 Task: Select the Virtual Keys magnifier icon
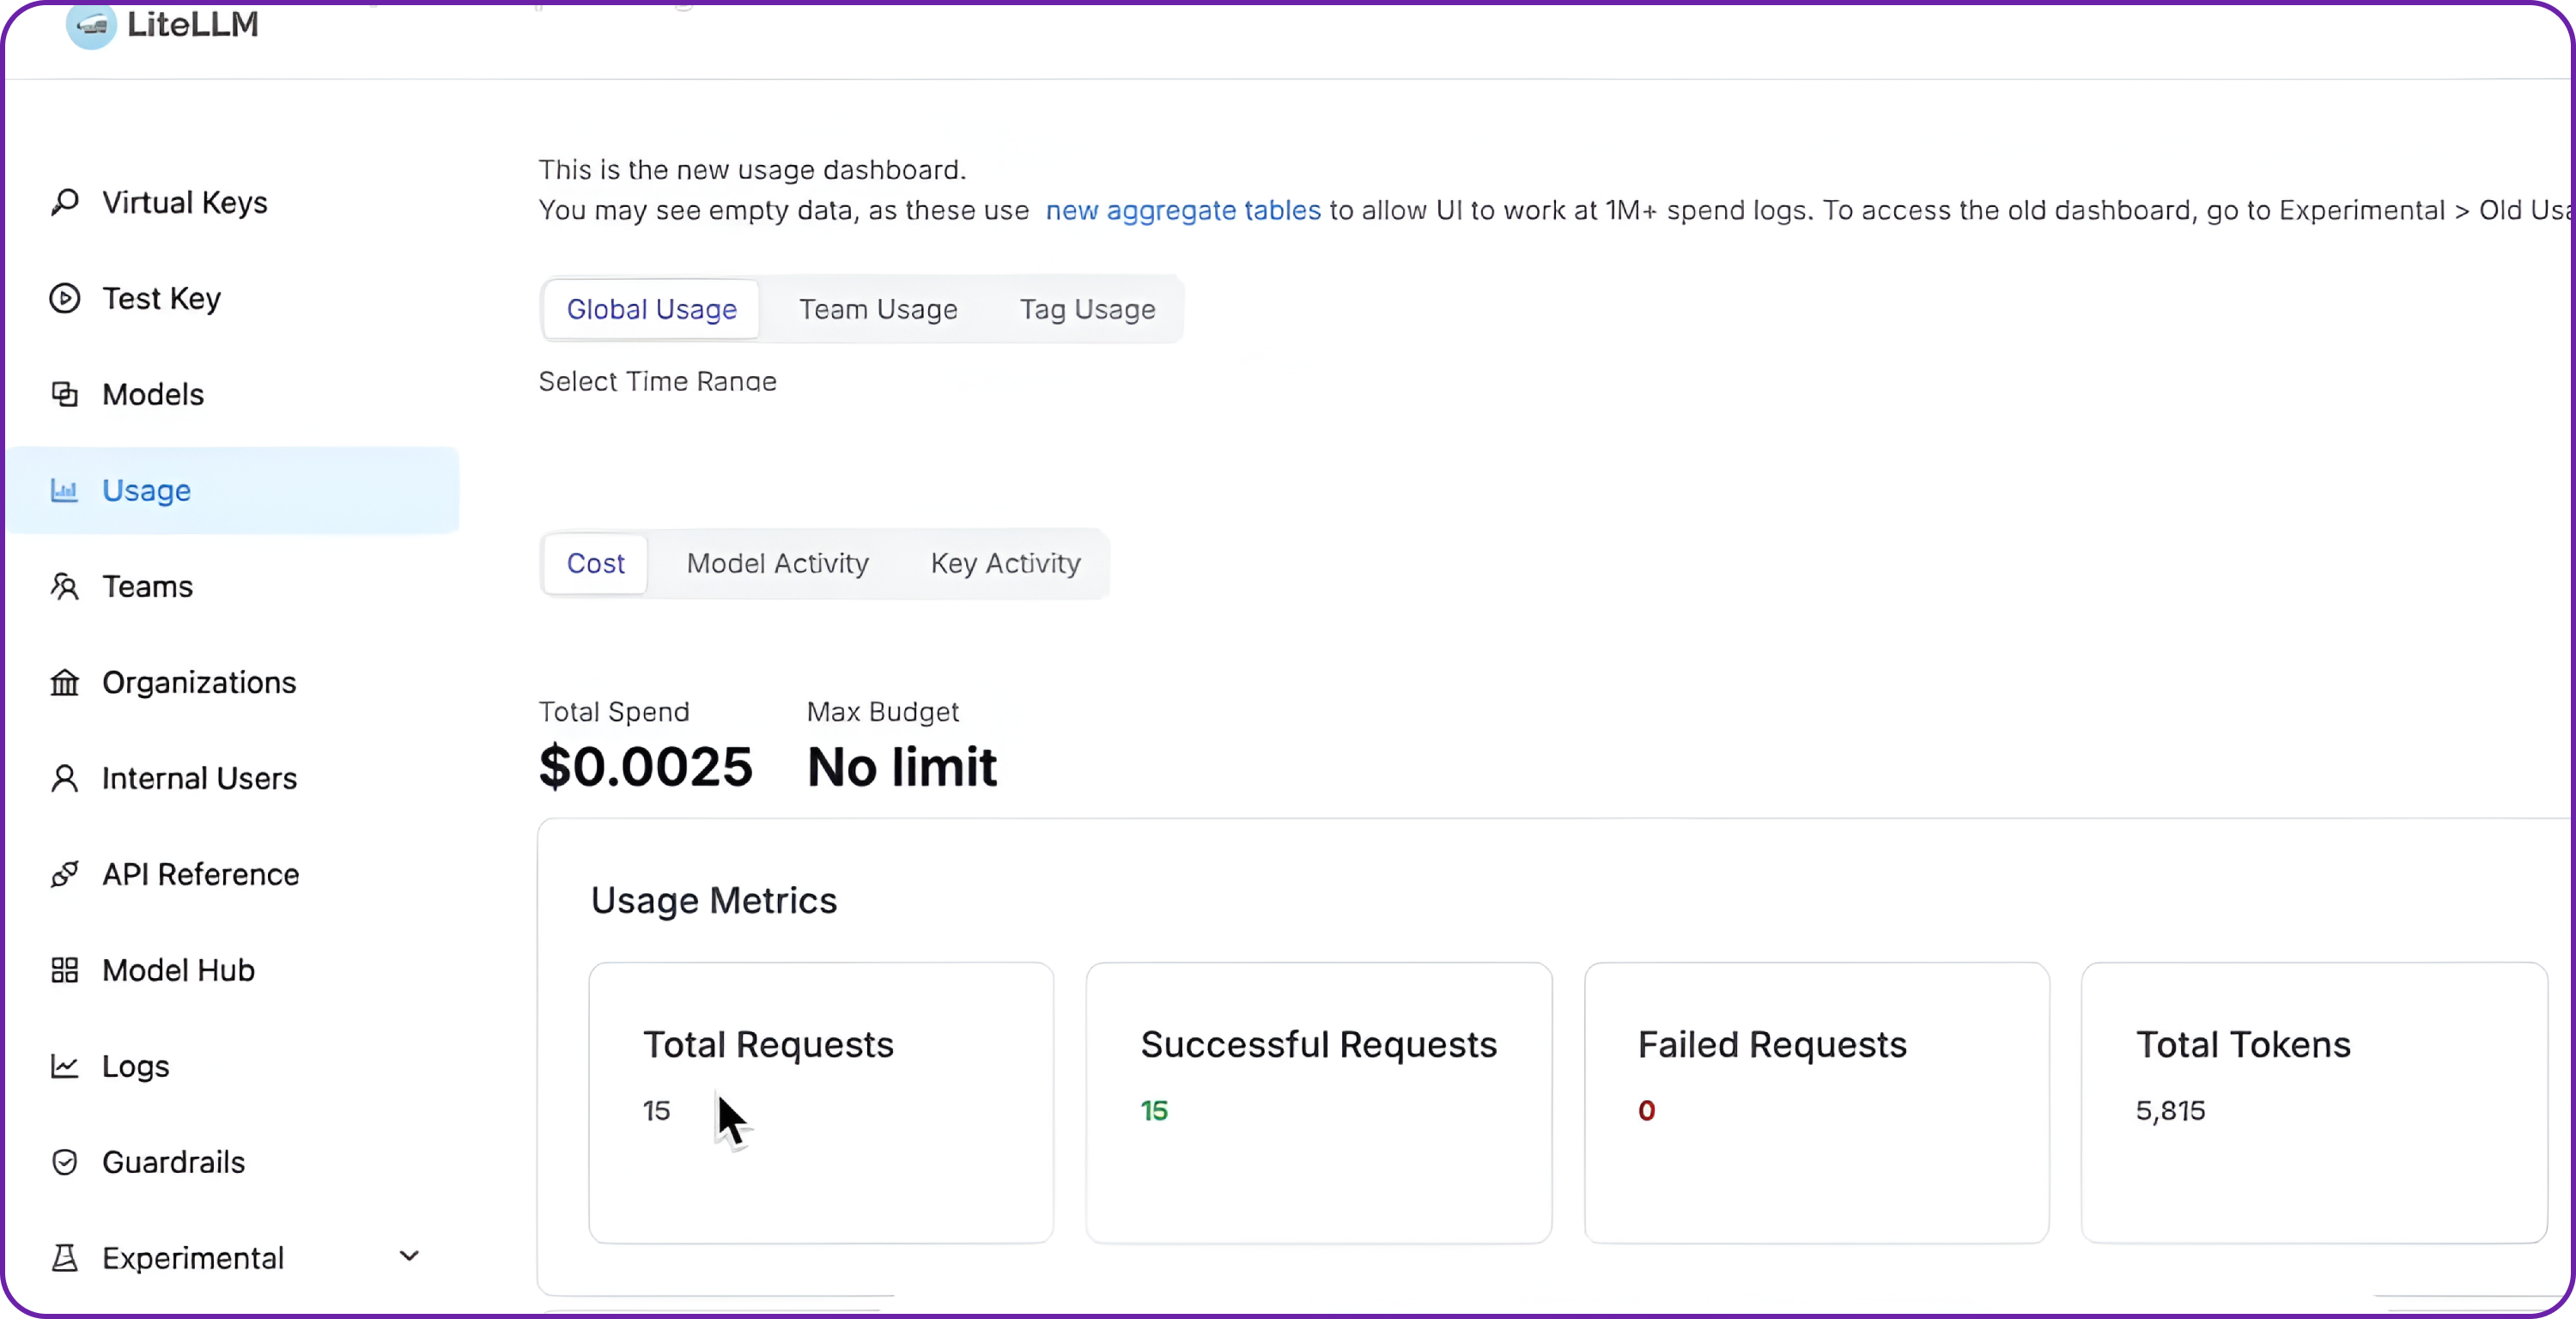pos(64,202)
